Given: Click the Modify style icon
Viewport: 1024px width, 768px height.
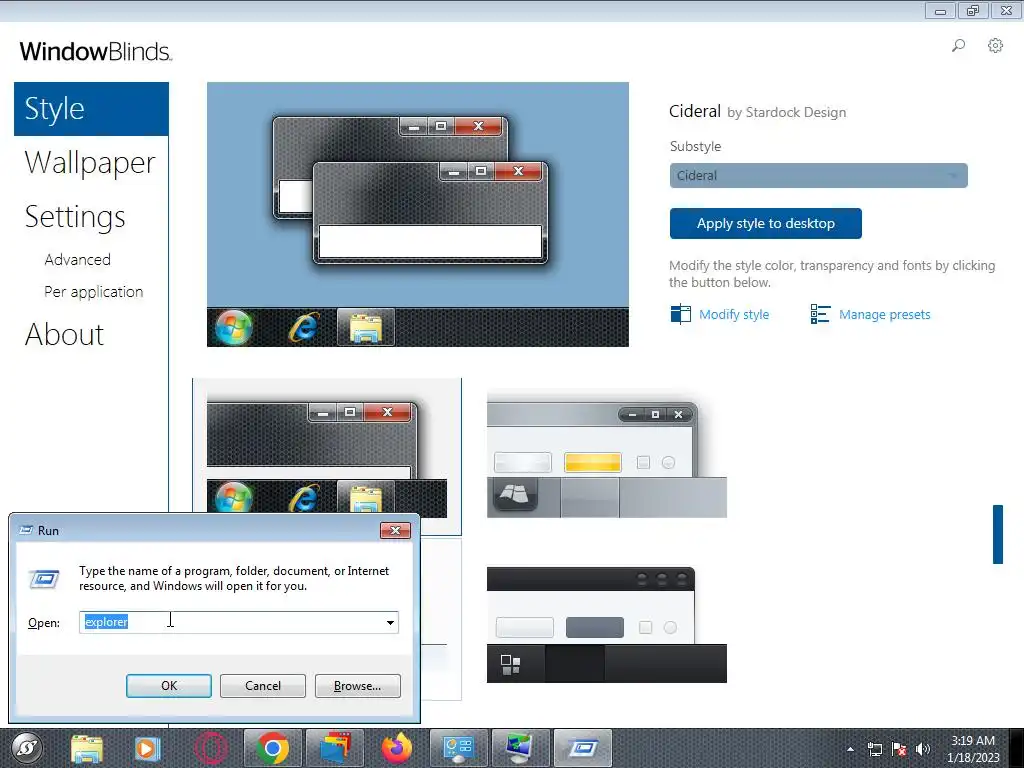Looking at the screenshot, I should coord(680,314).
